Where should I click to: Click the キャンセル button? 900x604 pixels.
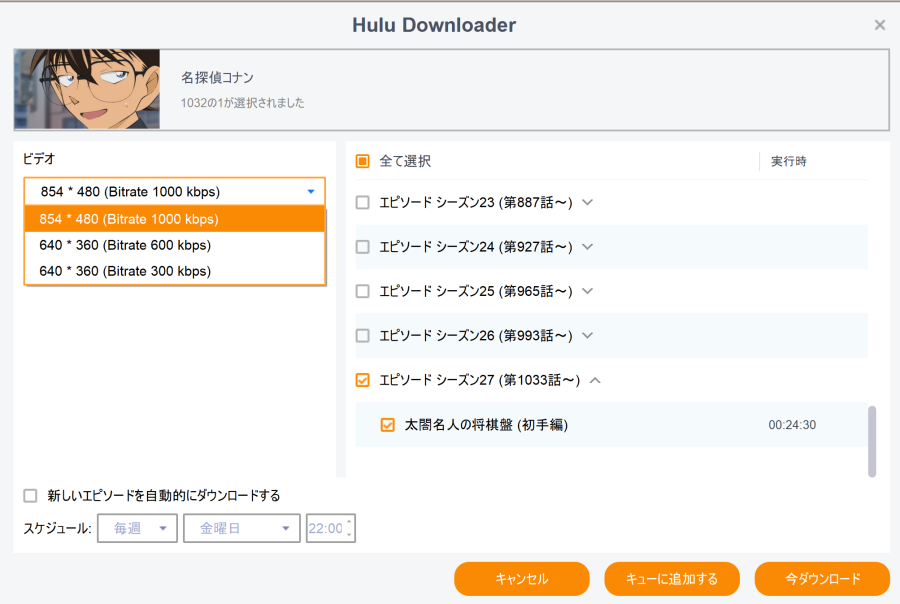click(522, 579)
